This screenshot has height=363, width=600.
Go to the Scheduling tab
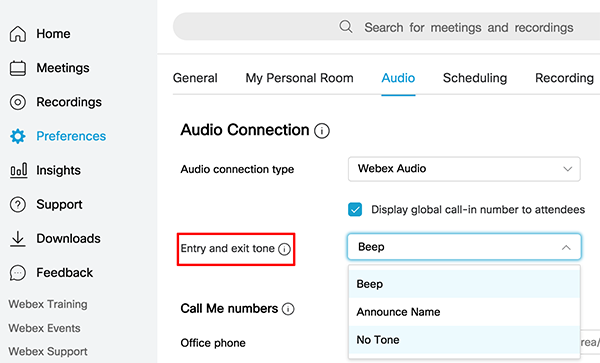[x=475, y=78]
